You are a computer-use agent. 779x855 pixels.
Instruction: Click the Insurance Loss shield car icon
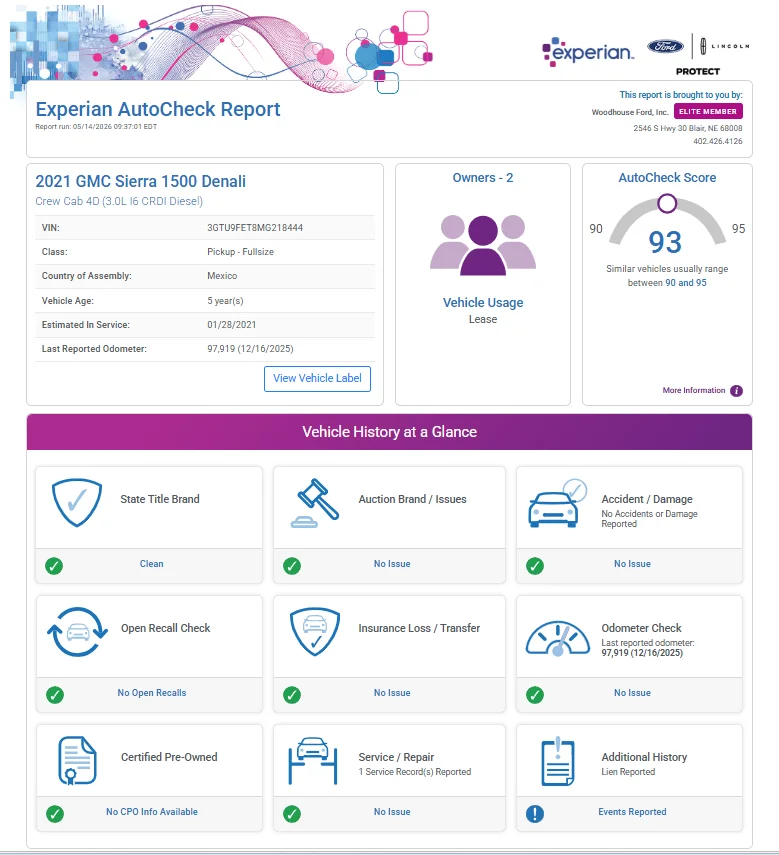315,631
